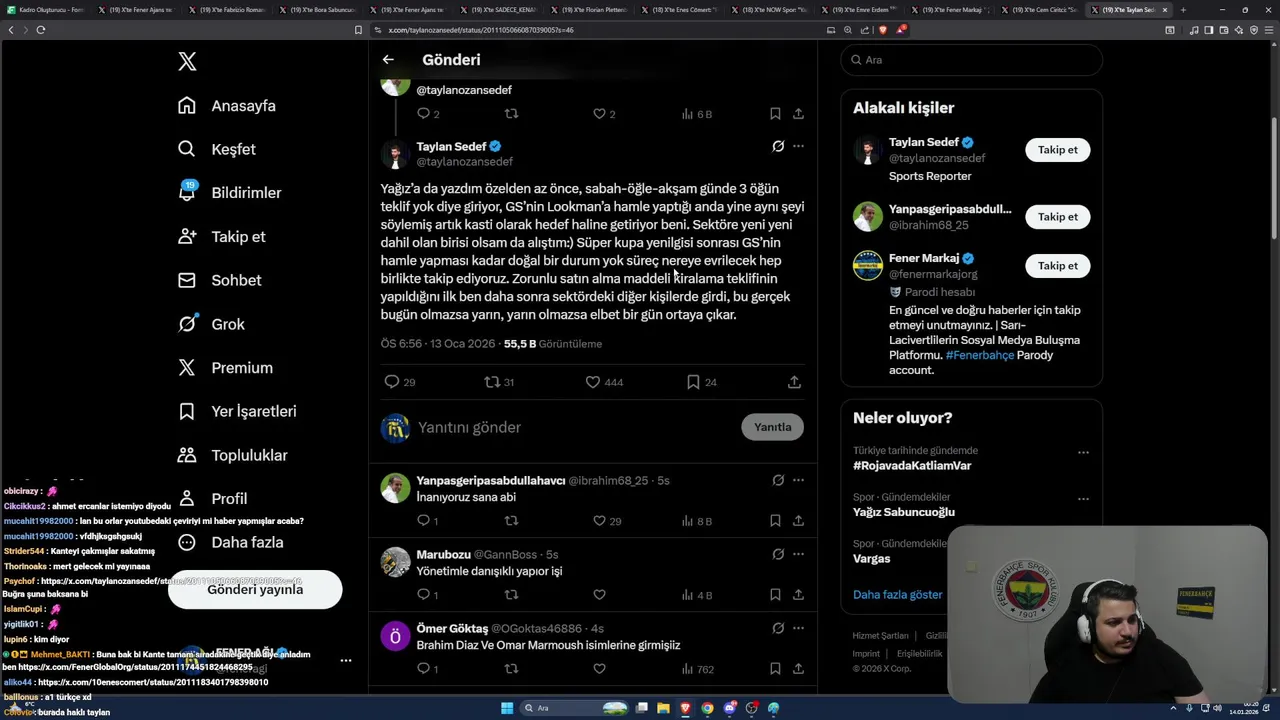
Task: Click Gönderi yayınla button
Action: coord(255,590)
